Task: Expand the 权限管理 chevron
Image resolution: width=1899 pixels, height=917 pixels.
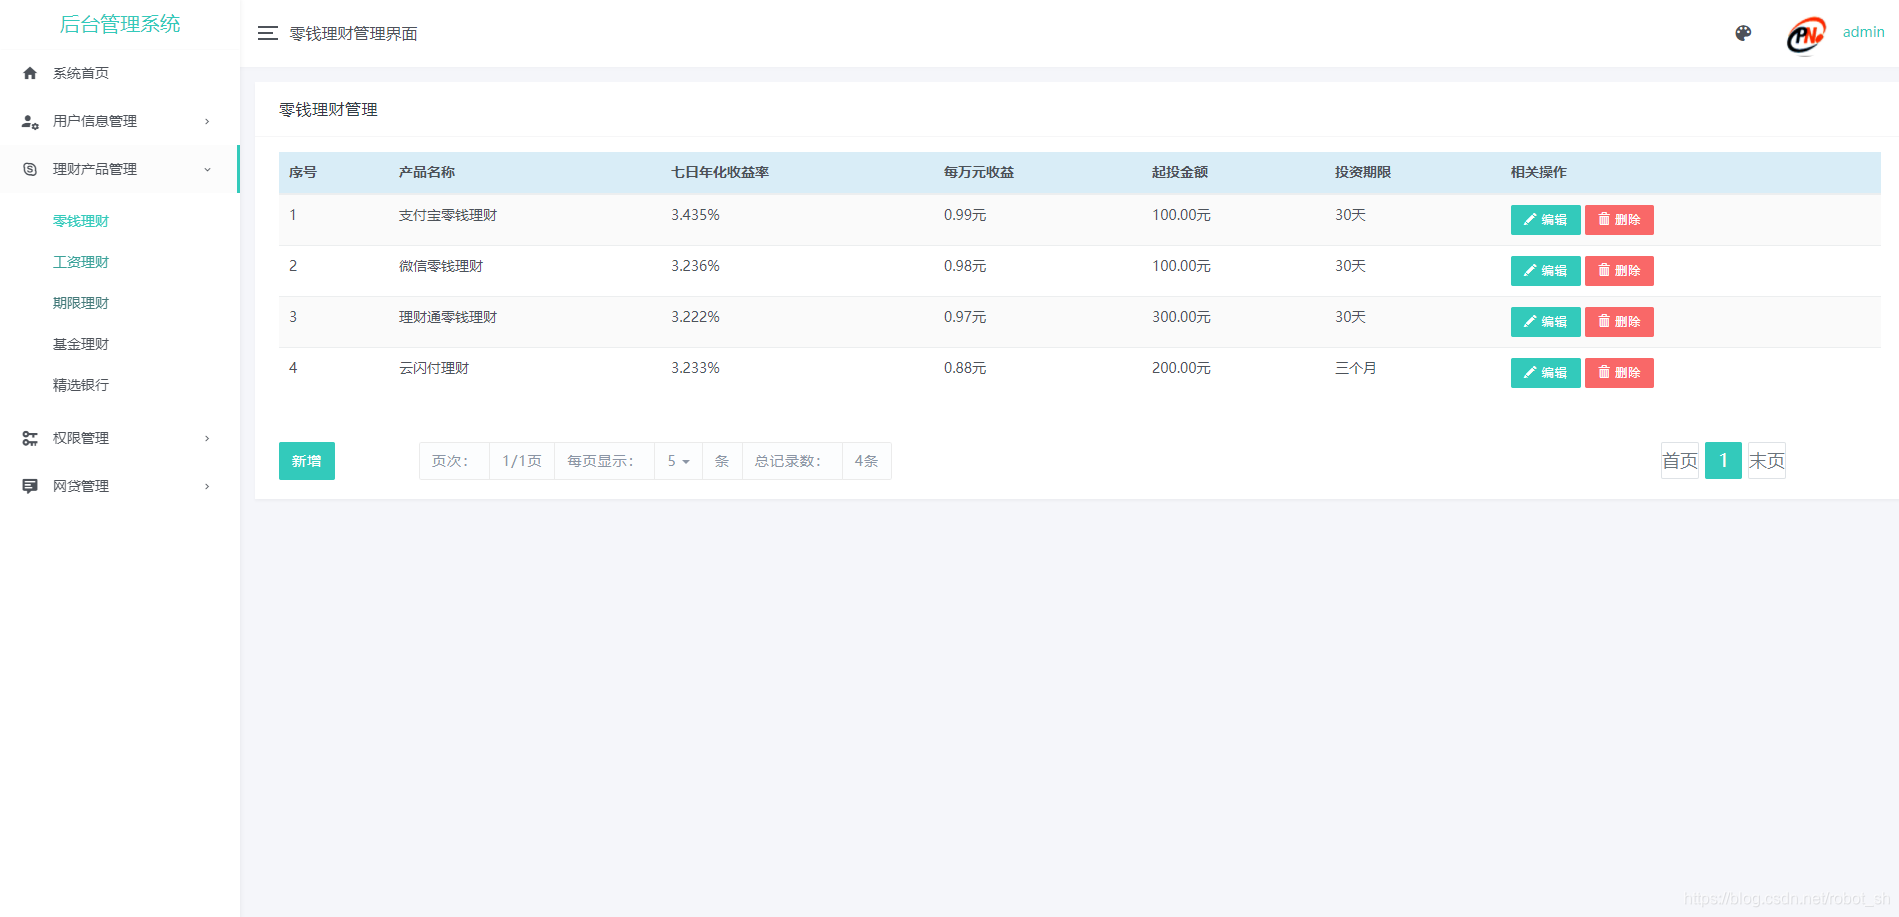Action: pos(207,438)
